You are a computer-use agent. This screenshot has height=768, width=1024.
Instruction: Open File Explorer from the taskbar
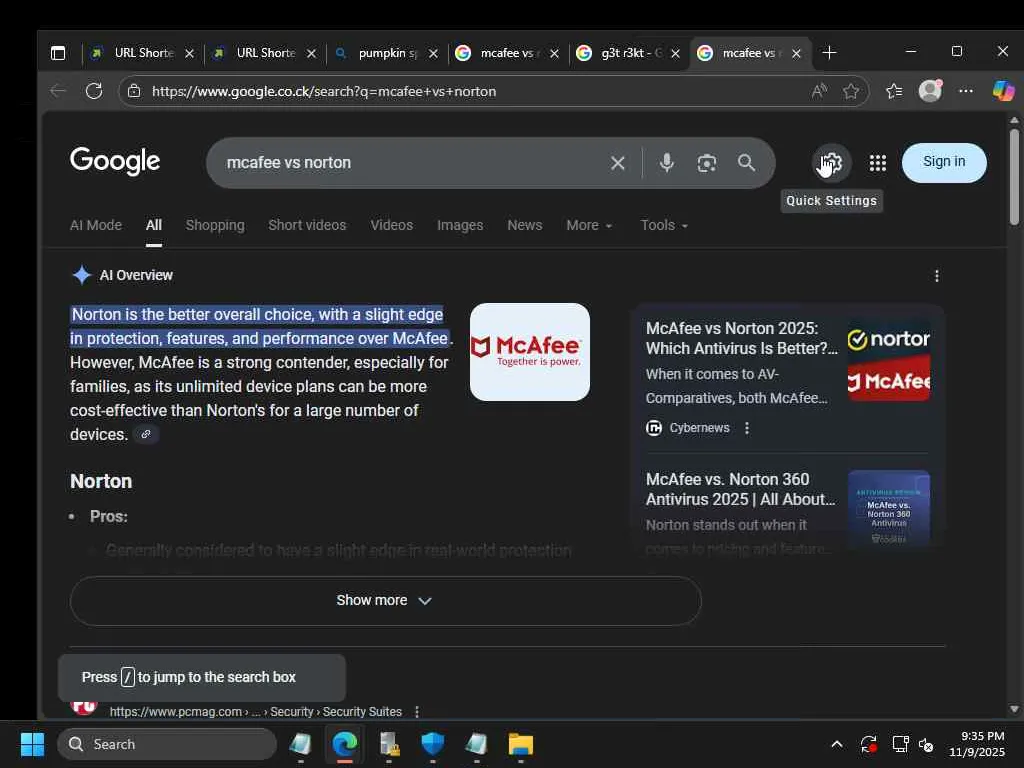[520, 744]
